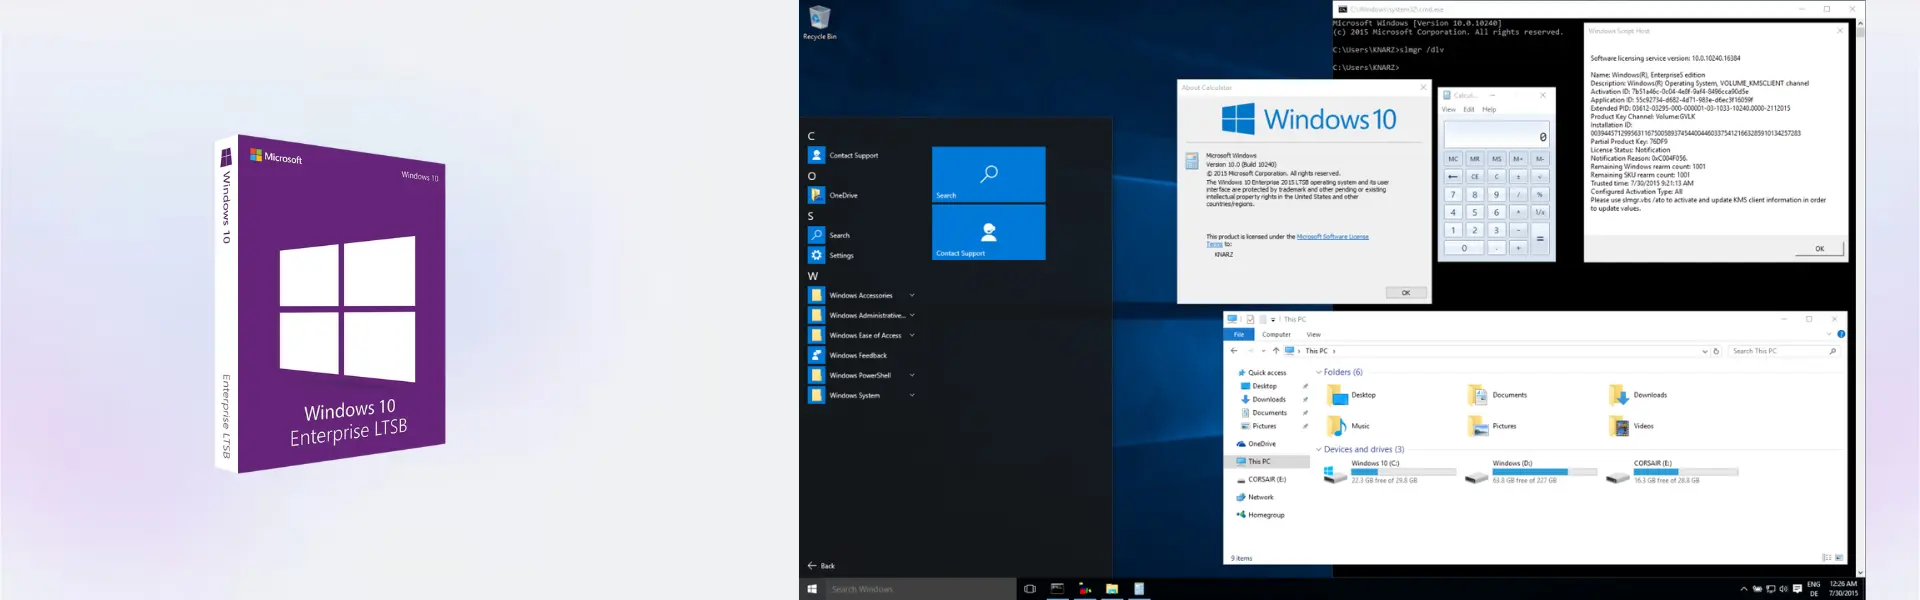The width and height of the screenshot is (1920, 600).
Task: Open the Computer ribbon tab
Action: click(x=1276, y=334)
